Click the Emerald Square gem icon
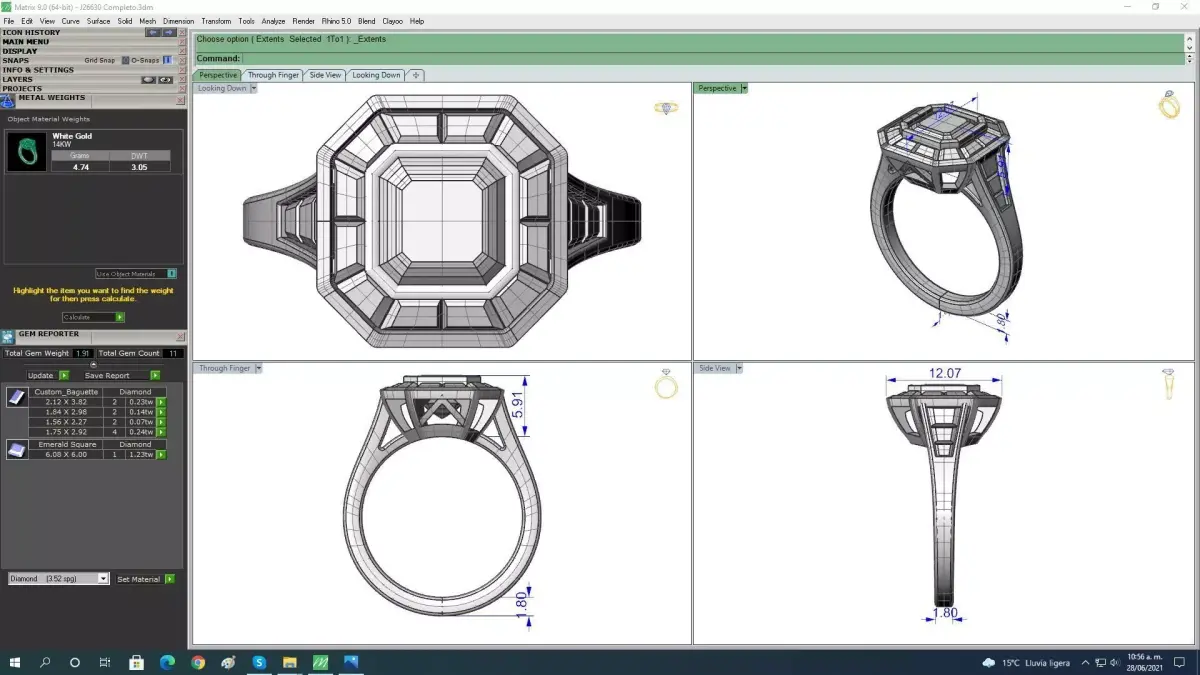Viewport: 1200px width, 675px height. coord(17,449)
